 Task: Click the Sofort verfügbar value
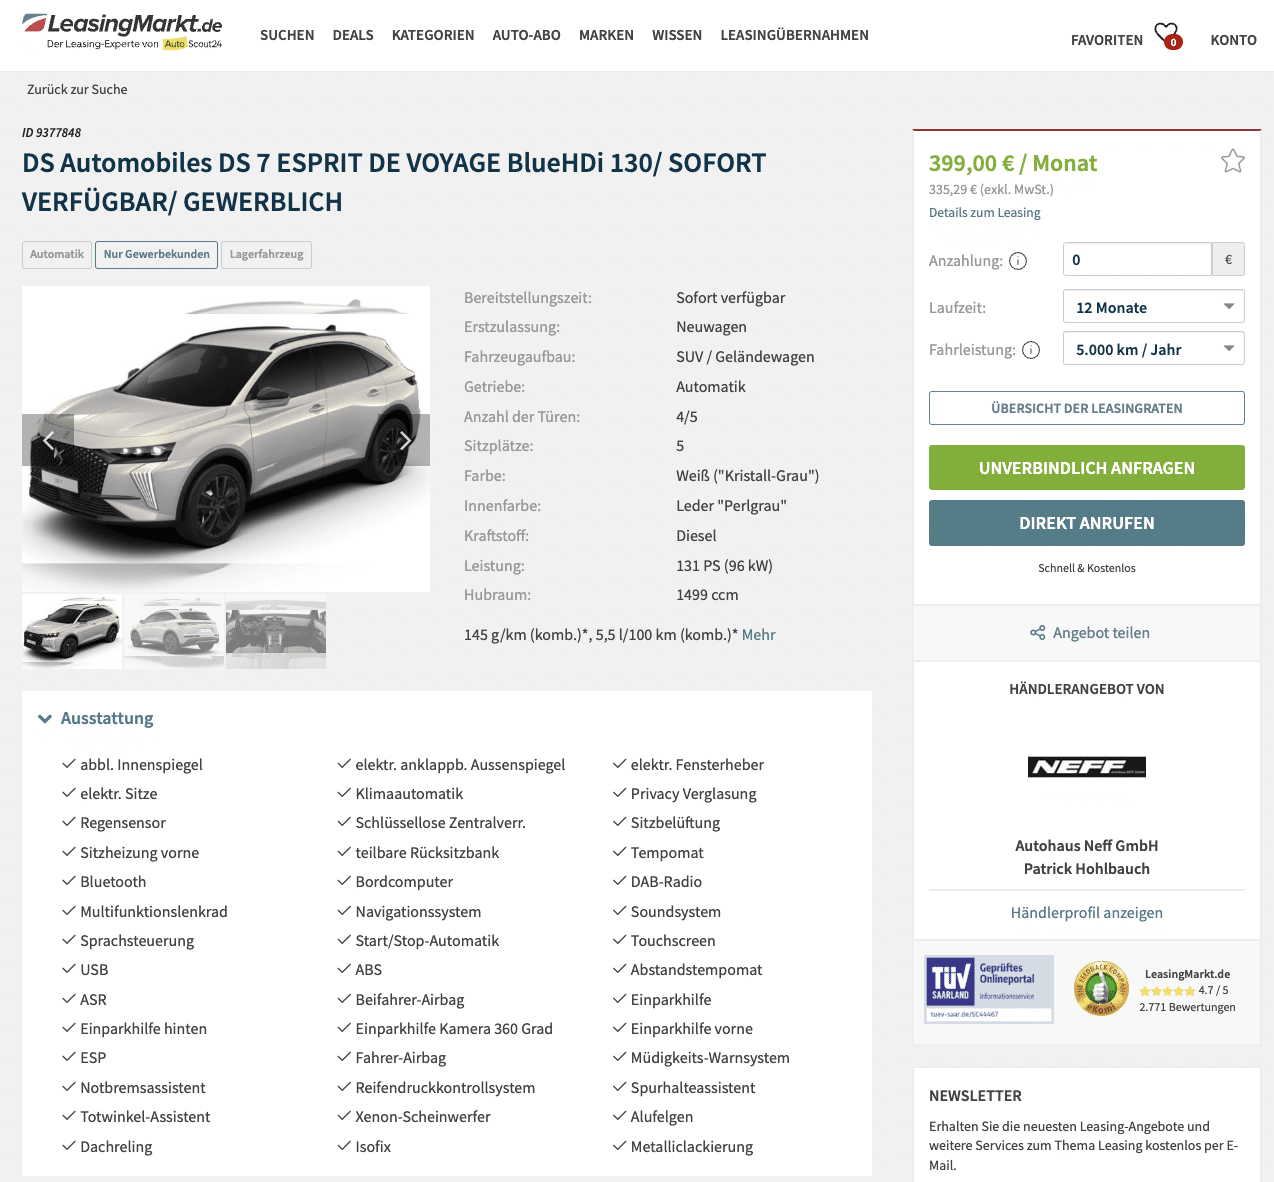pyautogui.click(x=730, y=298)
